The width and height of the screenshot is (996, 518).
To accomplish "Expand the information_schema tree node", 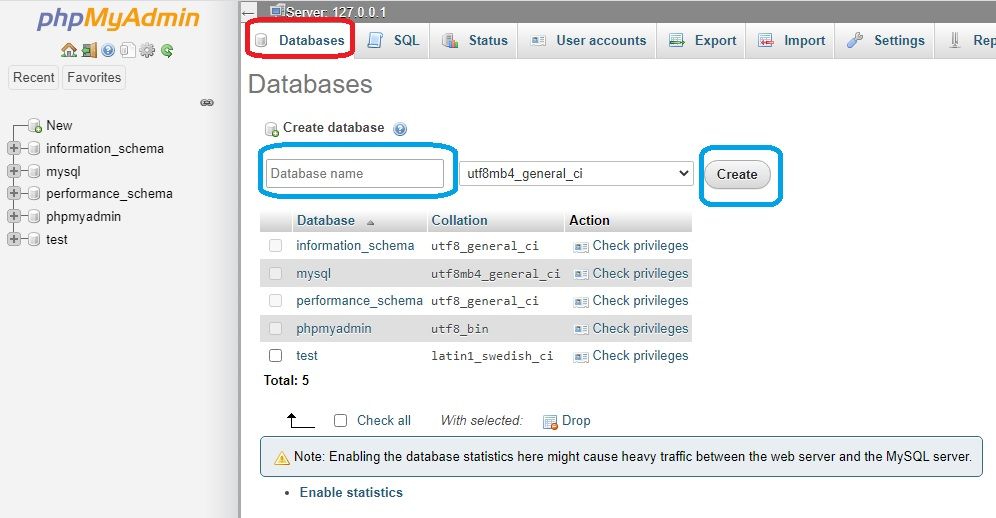I will [13, 148].
